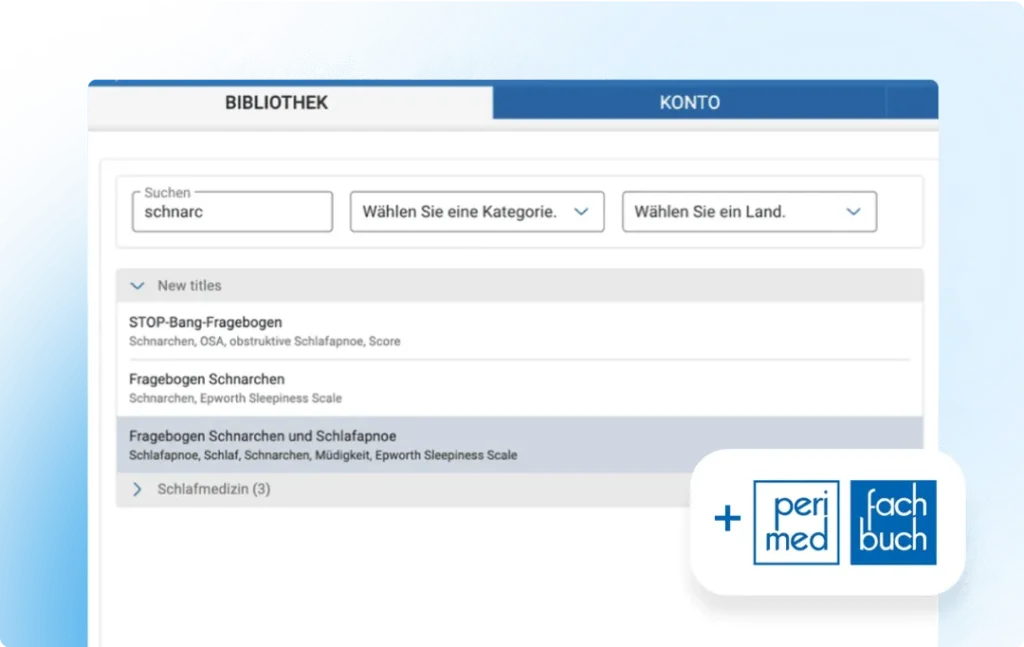Open the 'Wählen Sie eine Kategorie' dropdown

[477, 212]
